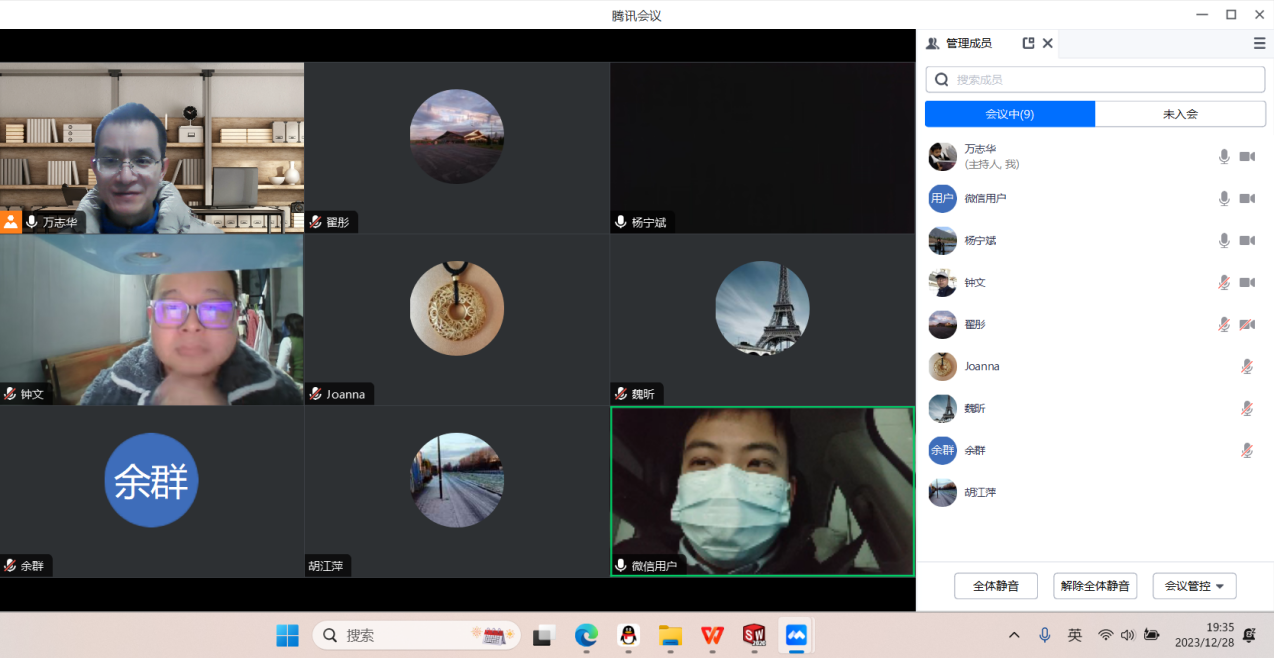Click 翟彤's disabled camera icon
This screenshot has width=1274, height=658.
1247,325
